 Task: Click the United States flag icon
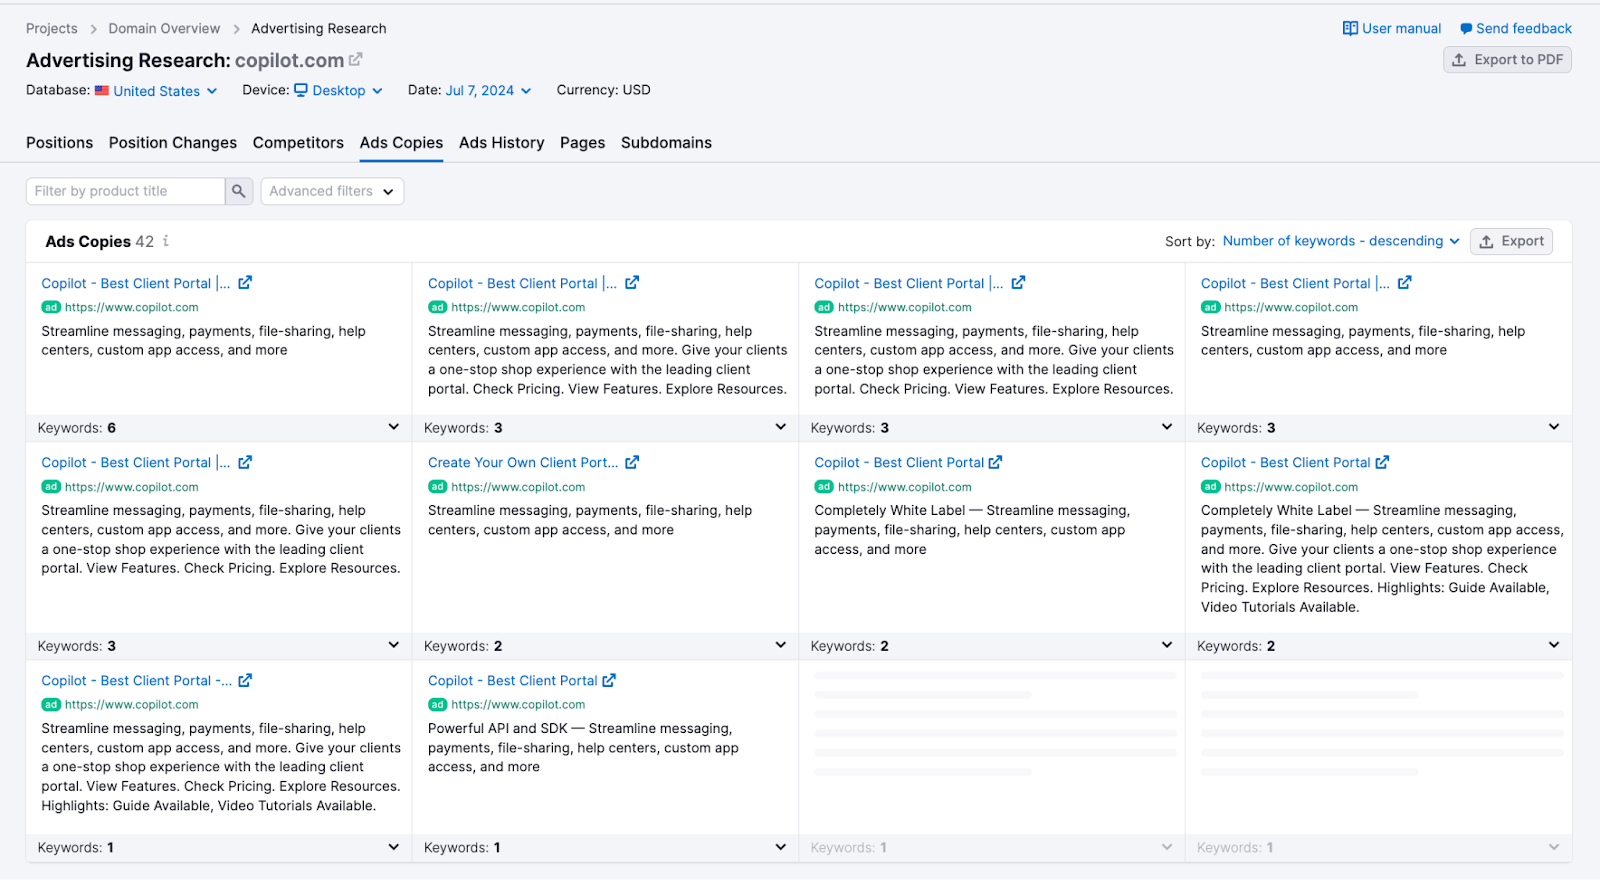point(102,90)
